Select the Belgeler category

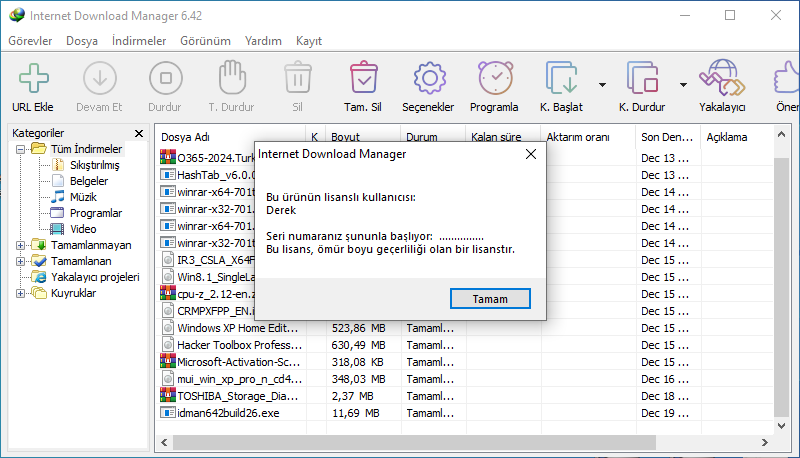click(x=89, y=181)
